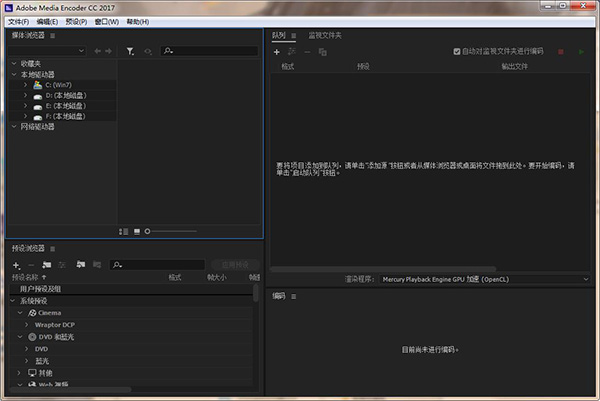Collapse the 本地驱动器 tree node
The height and width of the screenshot is (401, 600).
tap(14, 74)
